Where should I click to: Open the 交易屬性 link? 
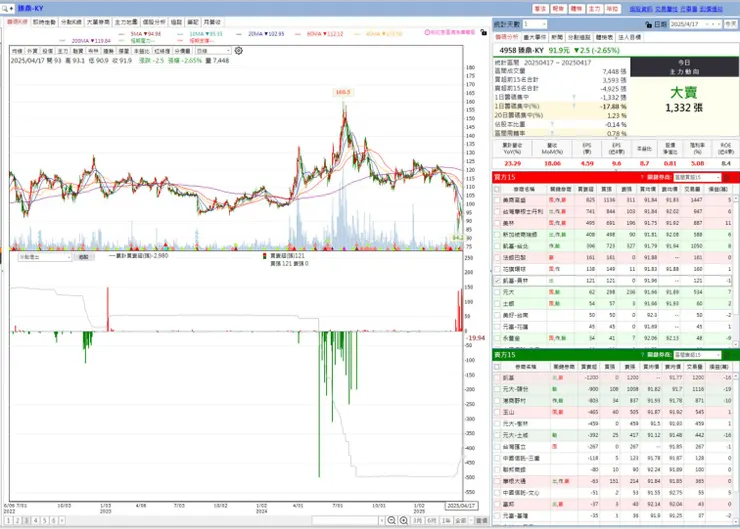tap(666, 9)
